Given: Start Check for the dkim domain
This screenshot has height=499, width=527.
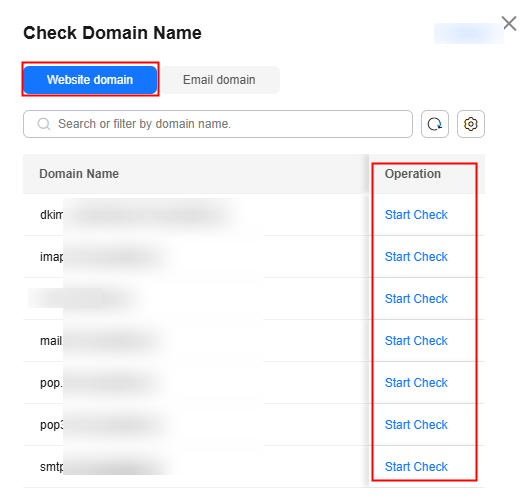Looking at the screenshot, I should [416, 215].
